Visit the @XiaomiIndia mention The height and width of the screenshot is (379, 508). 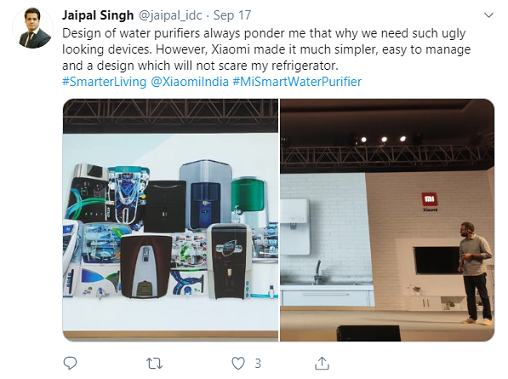pos(190,82)
